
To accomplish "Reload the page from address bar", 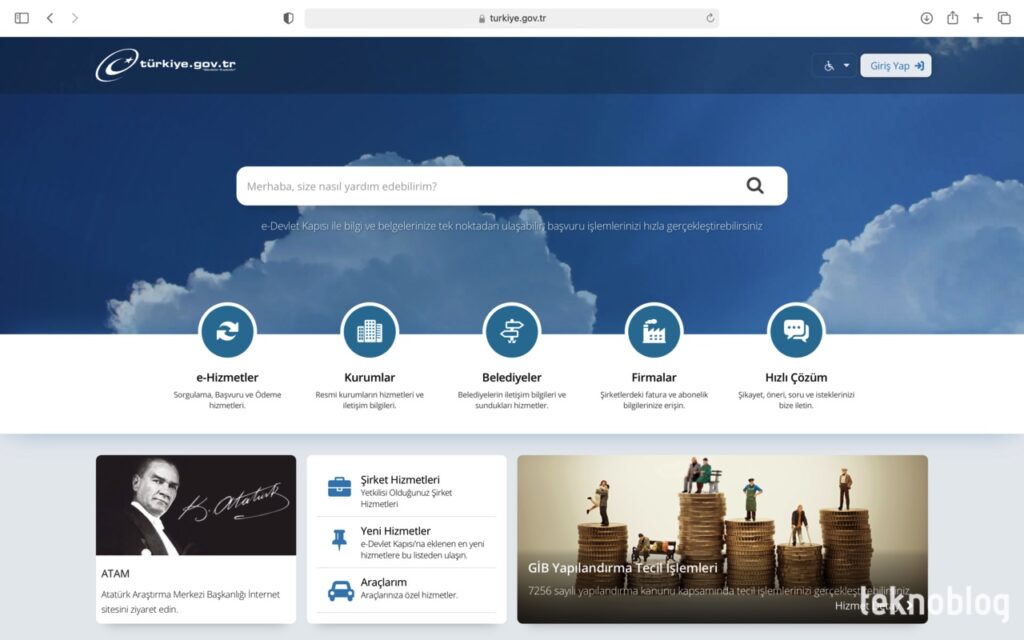I will coord(710,18).
